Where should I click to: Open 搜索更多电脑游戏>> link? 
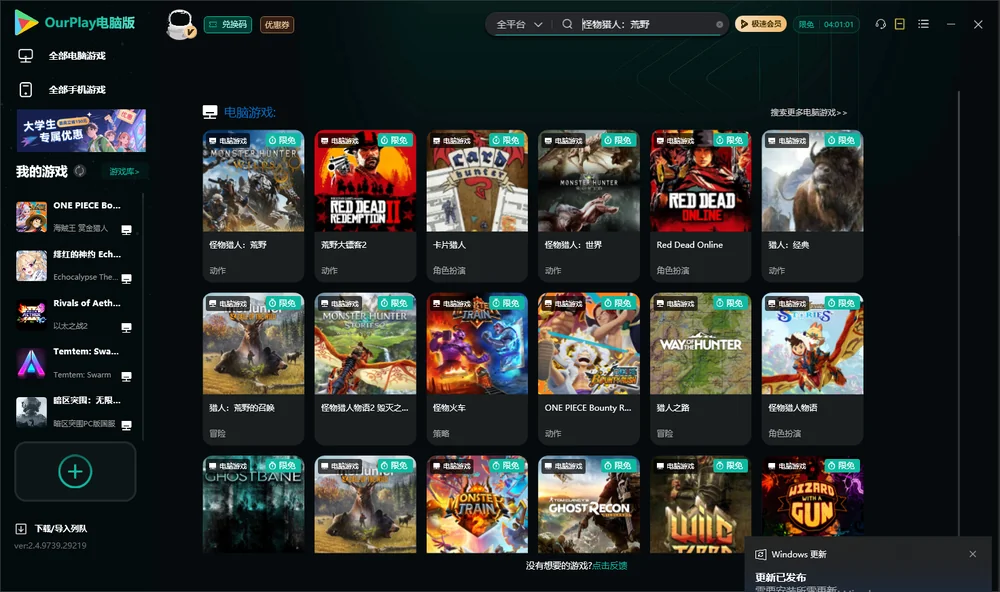[808, 112]
